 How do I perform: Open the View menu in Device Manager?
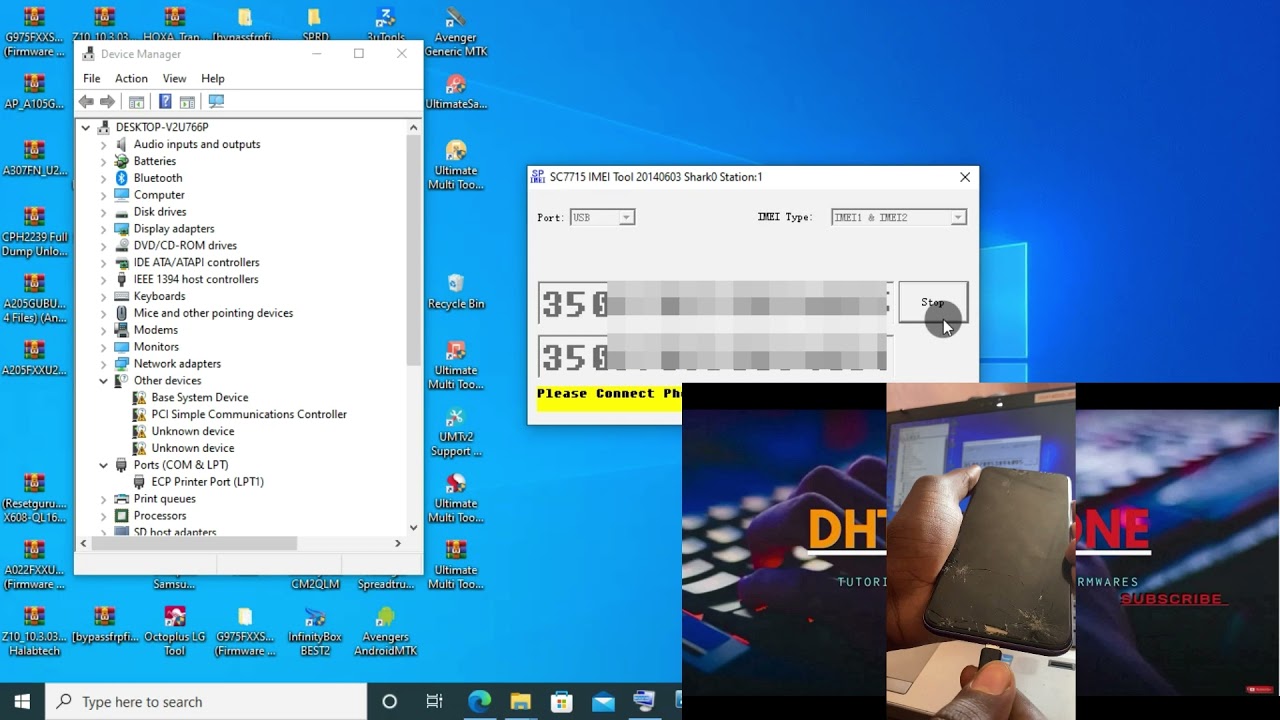[x=174, y=78]
